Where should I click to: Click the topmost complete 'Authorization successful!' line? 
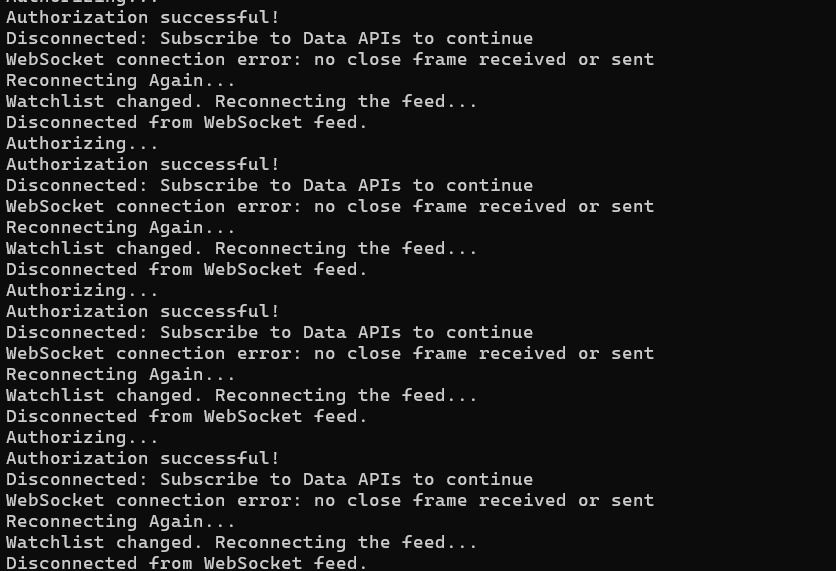(x=143, y=17)
